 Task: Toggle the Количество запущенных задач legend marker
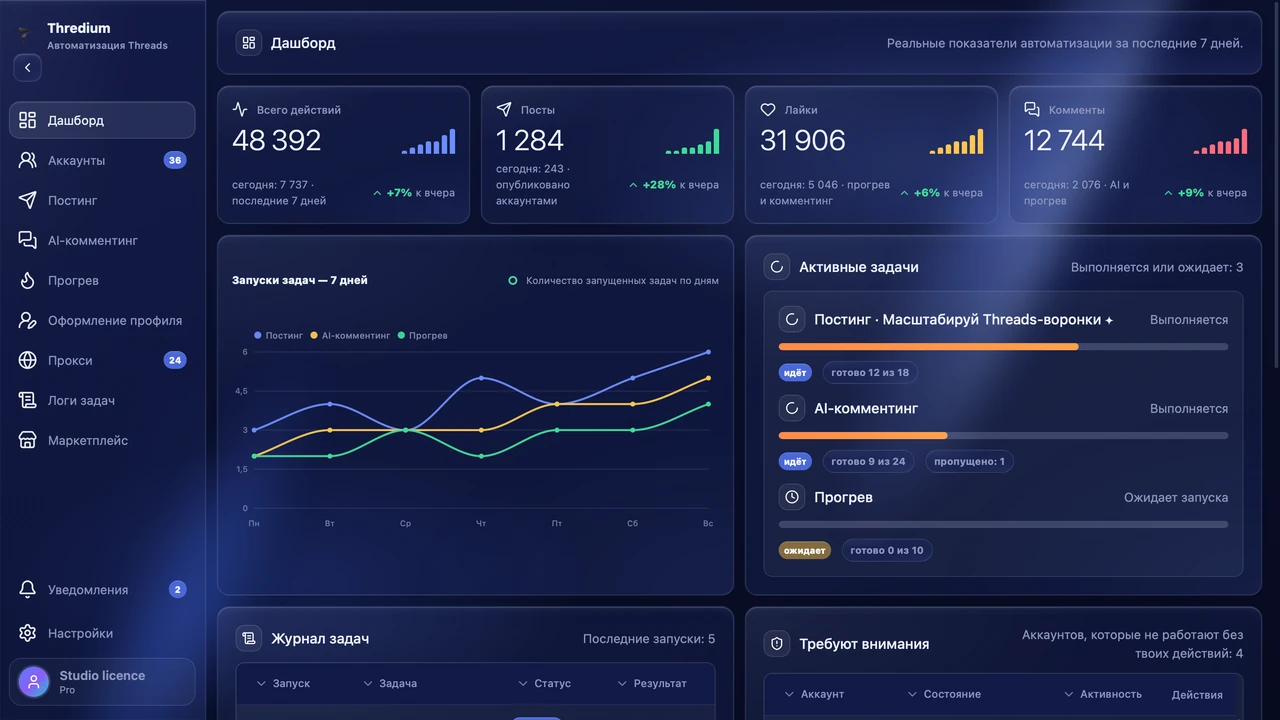coord(513,281)
